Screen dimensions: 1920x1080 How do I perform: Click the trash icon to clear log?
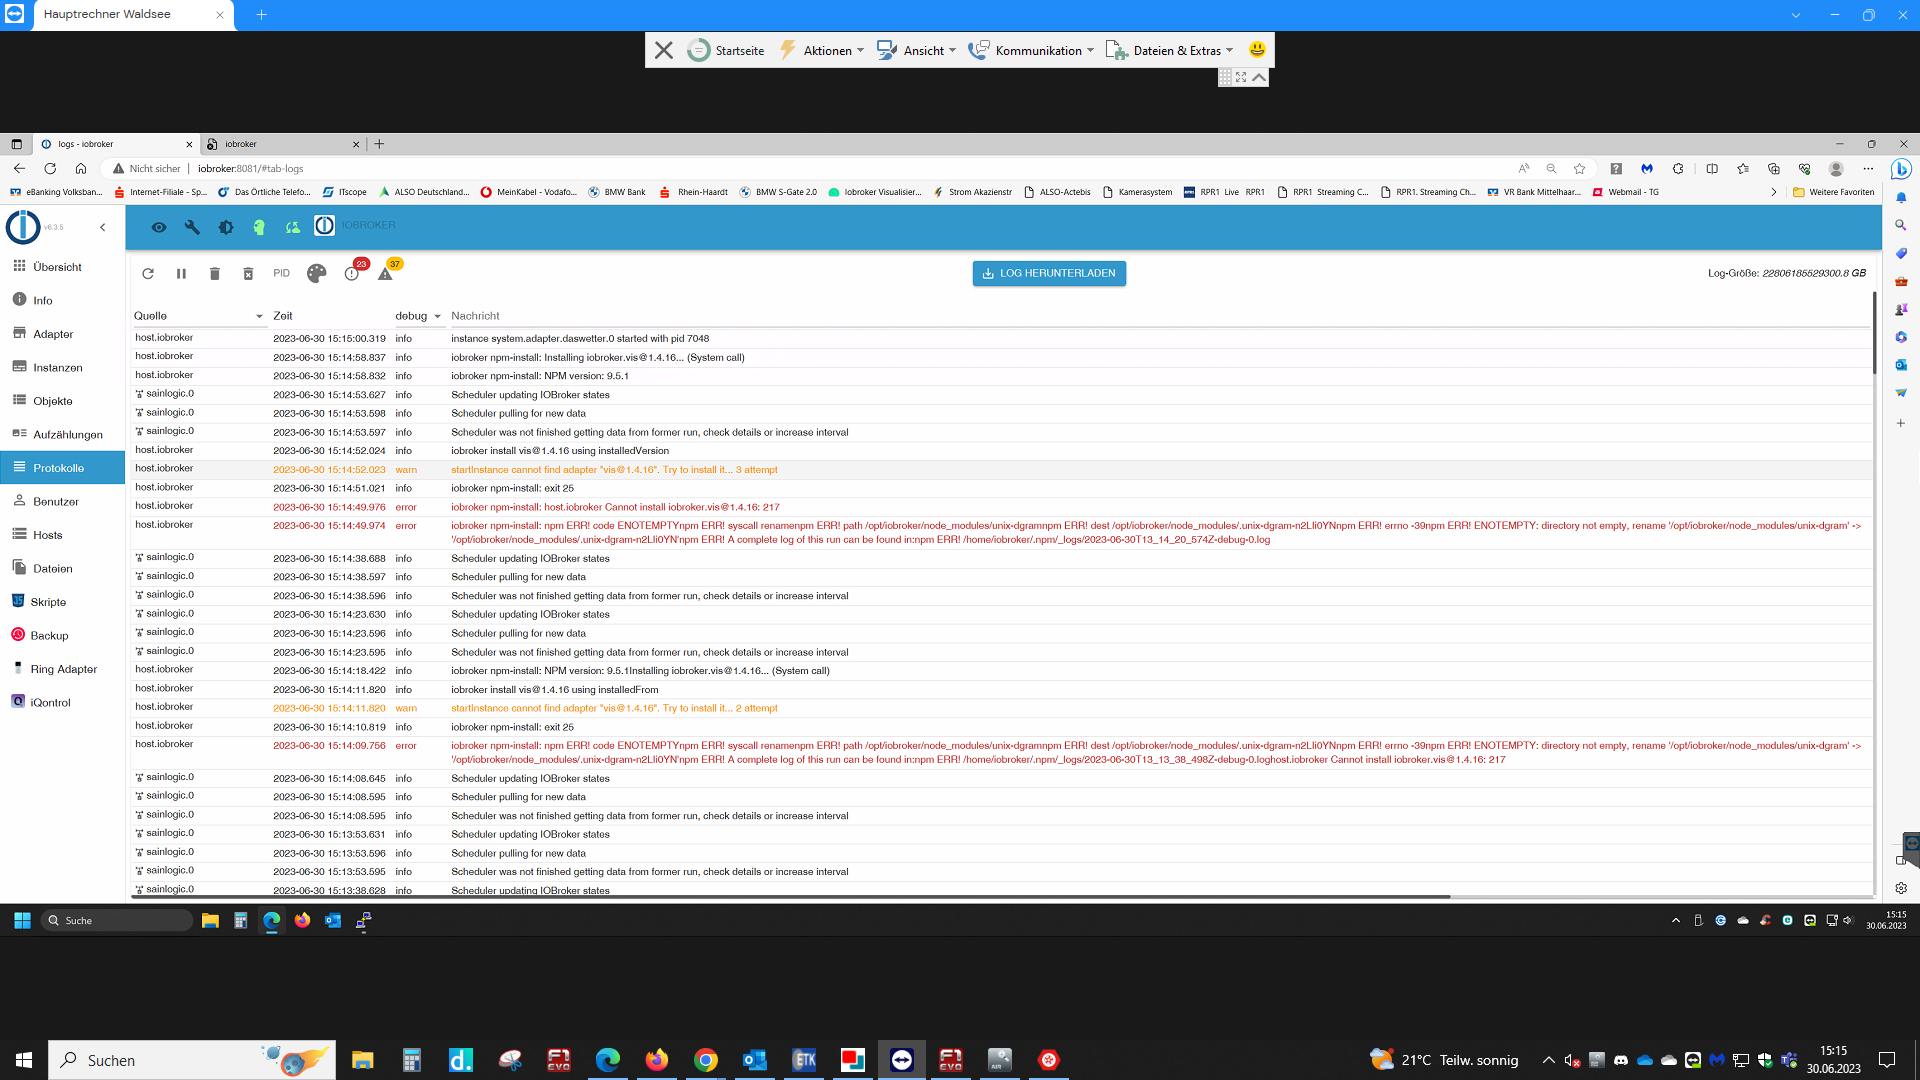point(214,274)
